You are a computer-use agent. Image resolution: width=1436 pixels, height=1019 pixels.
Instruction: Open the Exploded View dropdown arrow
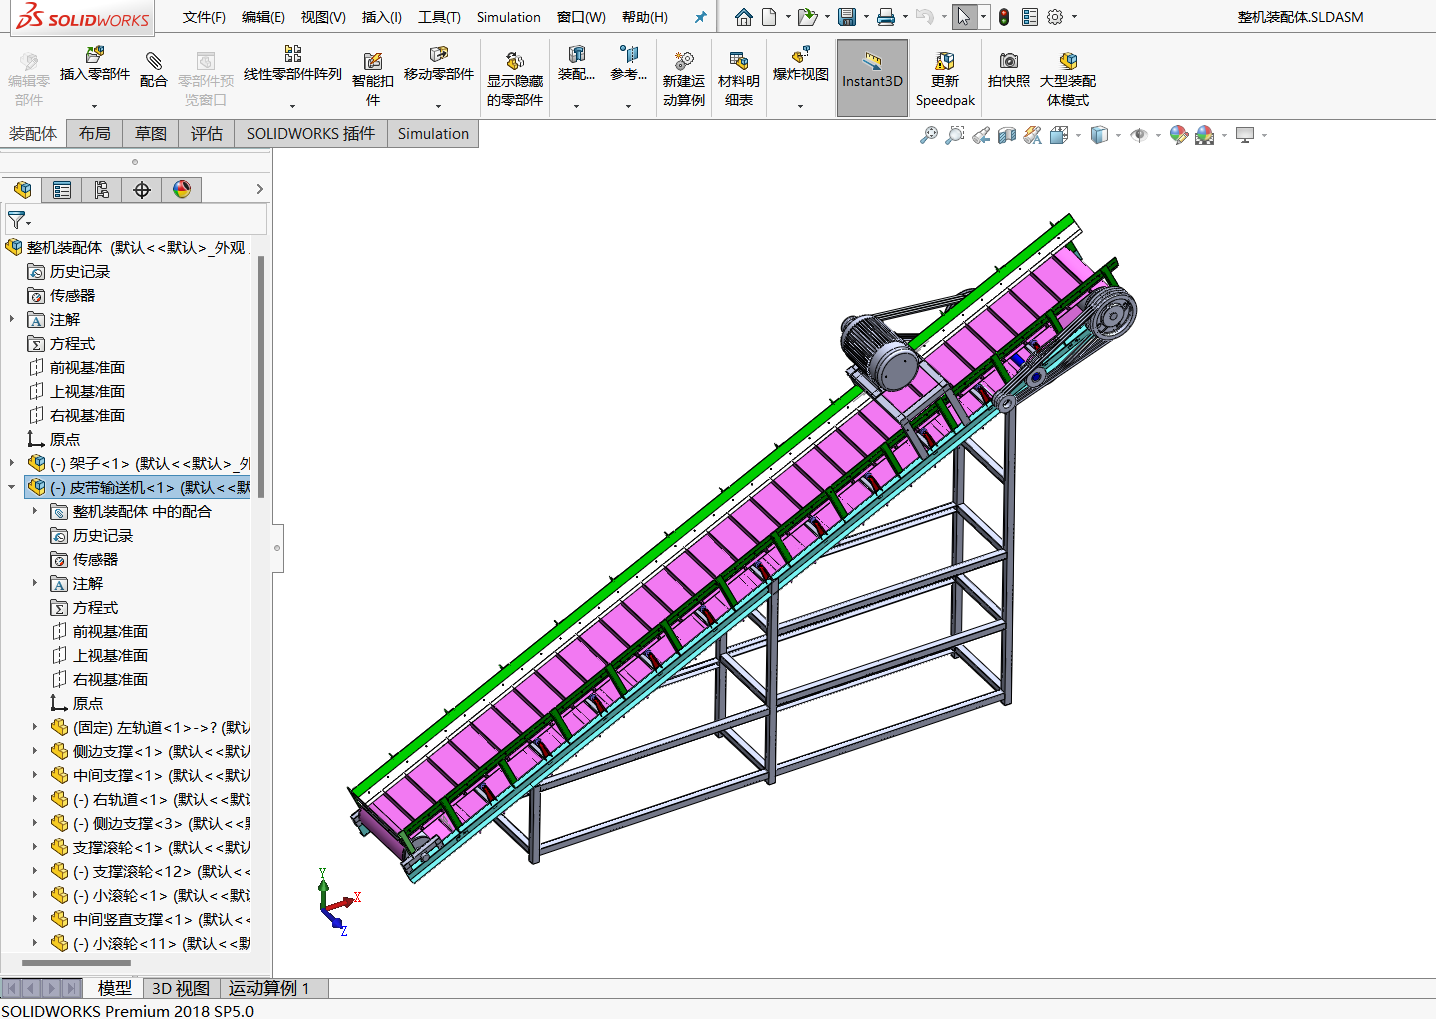coord(800,105)
